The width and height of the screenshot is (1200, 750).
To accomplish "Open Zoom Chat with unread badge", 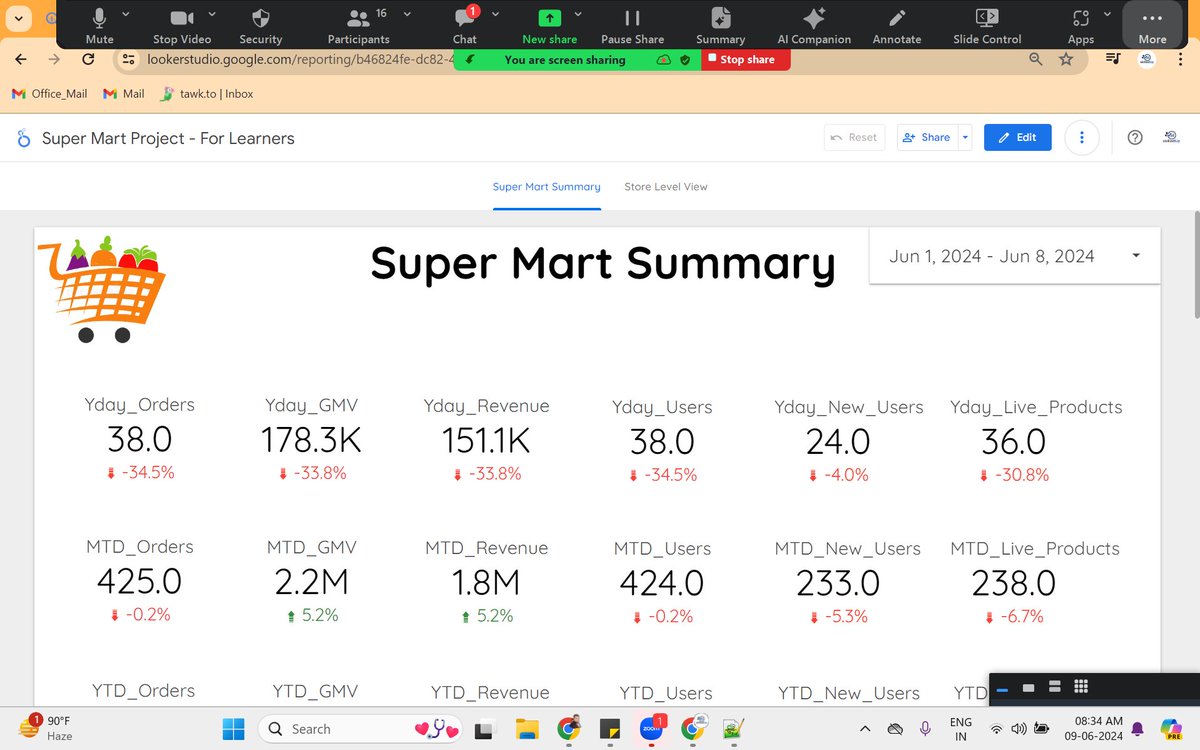I will click(465, 24).
